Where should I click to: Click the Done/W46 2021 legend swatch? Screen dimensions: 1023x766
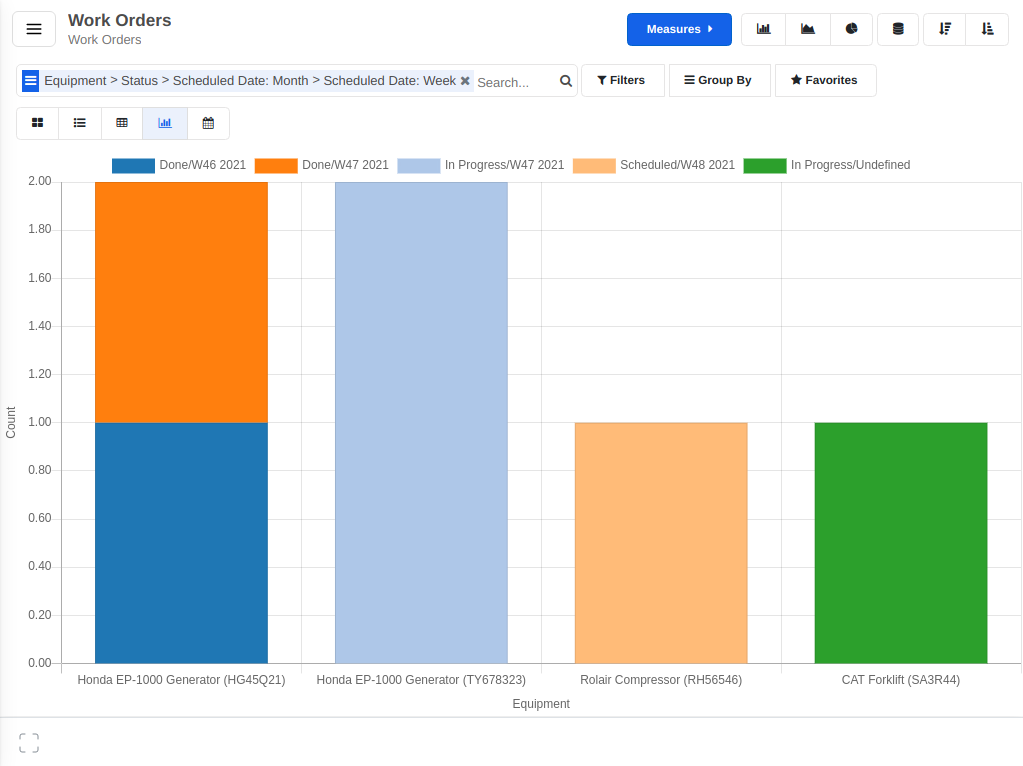tap(132, 165)
